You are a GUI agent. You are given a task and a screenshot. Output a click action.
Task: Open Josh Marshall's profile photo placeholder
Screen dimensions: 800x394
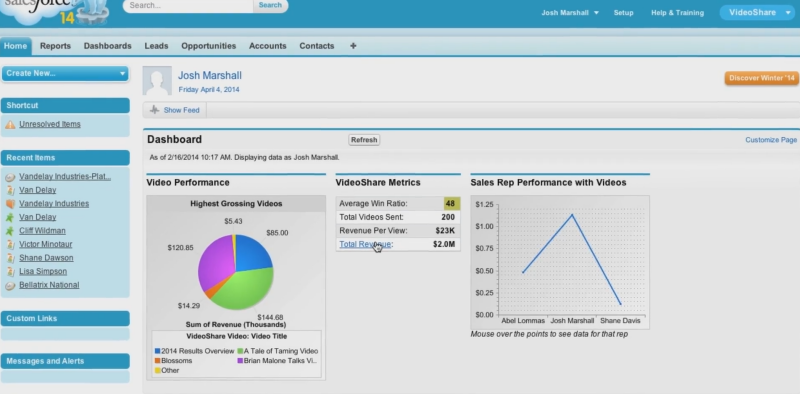click(x=157, y=81)
